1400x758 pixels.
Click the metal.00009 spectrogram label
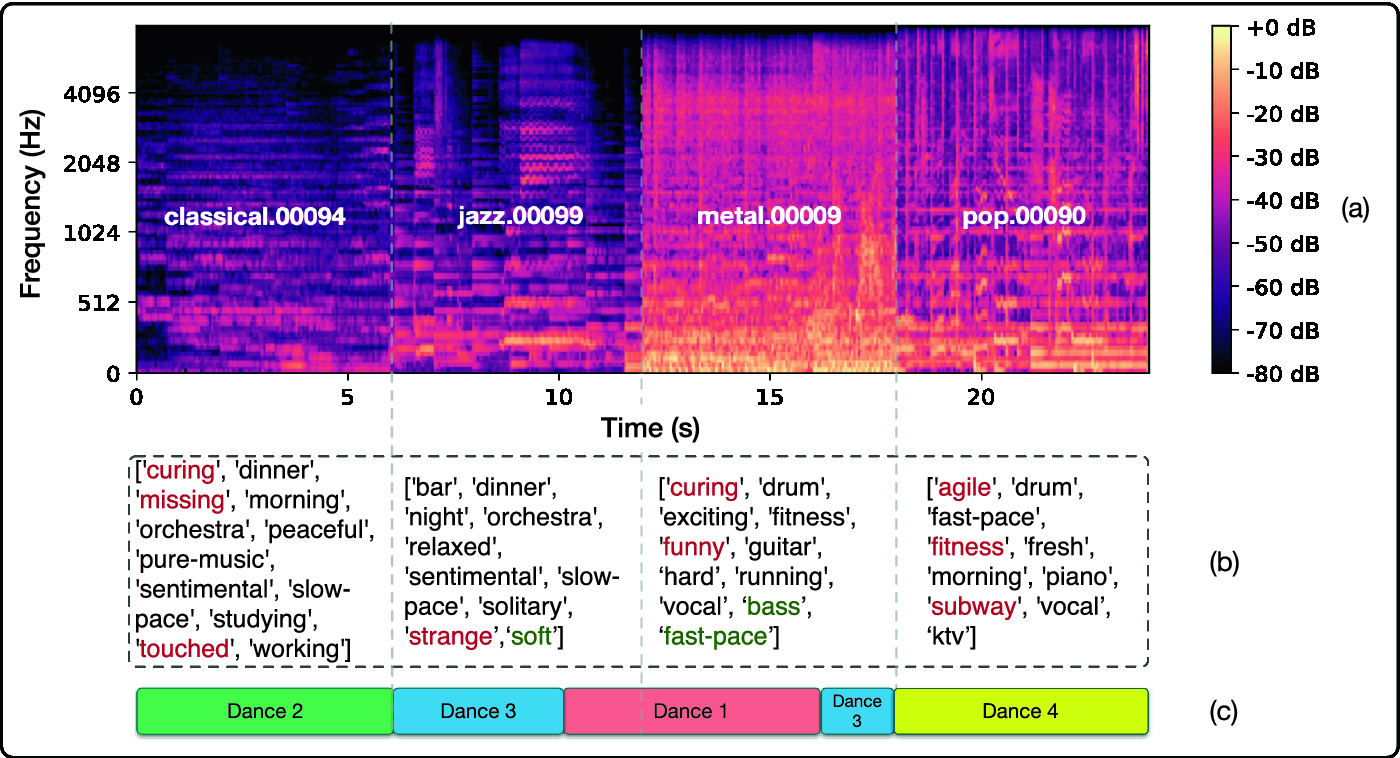coord(768,216)
